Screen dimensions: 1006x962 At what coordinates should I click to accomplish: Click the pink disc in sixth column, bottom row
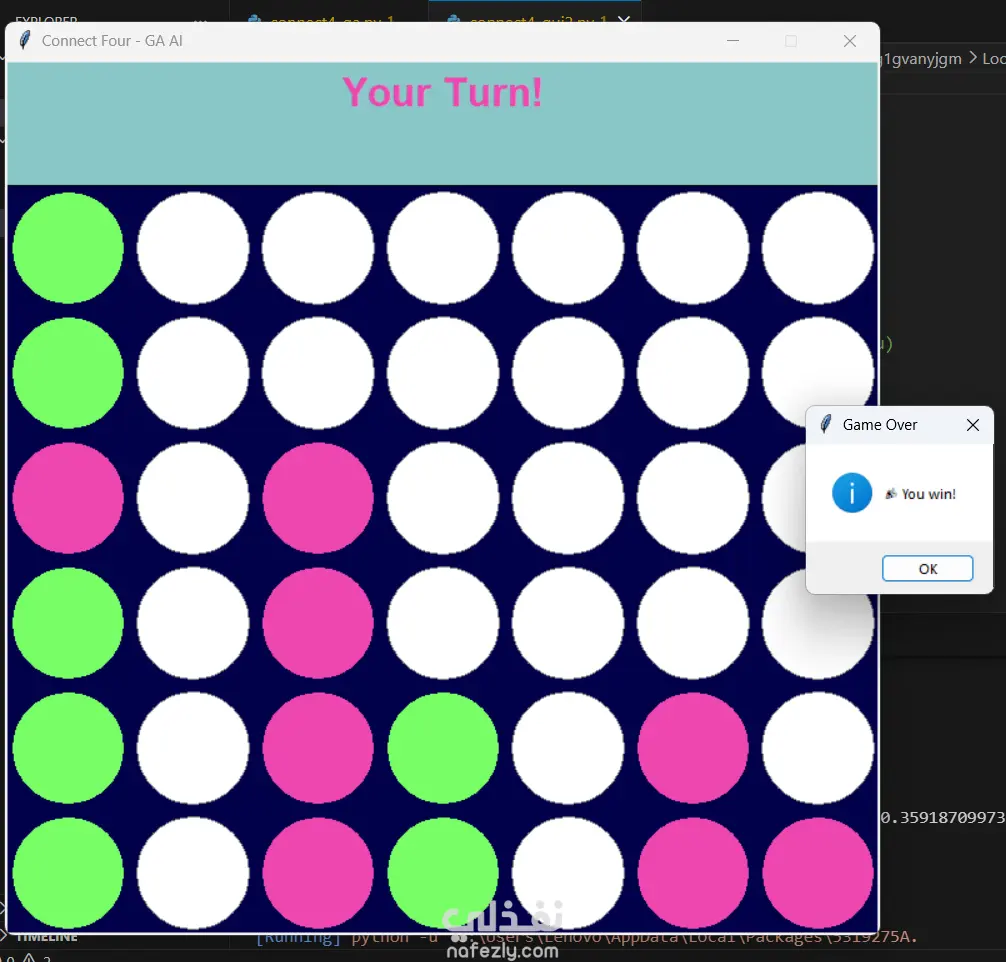point(693,873)
